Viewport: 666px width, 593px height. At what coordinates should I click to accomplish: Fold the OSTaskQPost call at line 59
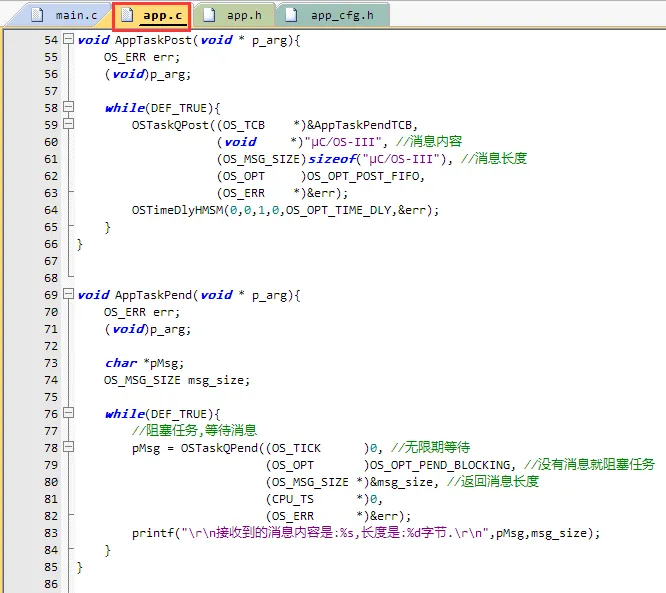click(x=68, y=124)
